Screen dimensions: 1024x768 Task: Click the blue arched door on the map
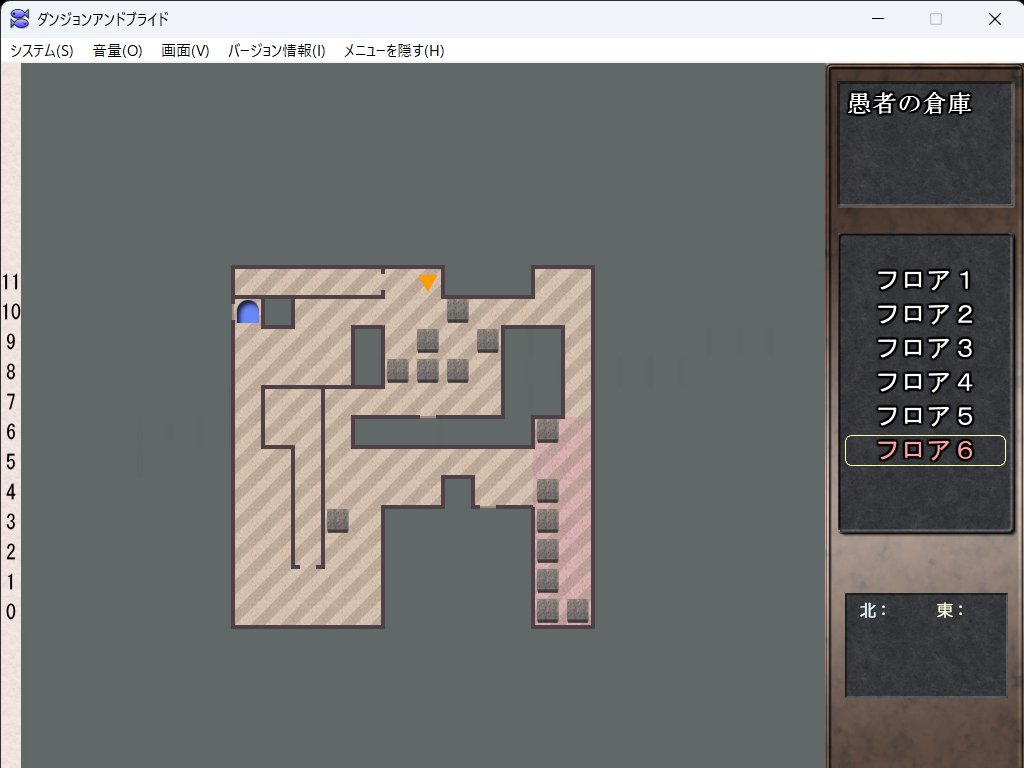(248, 312)
